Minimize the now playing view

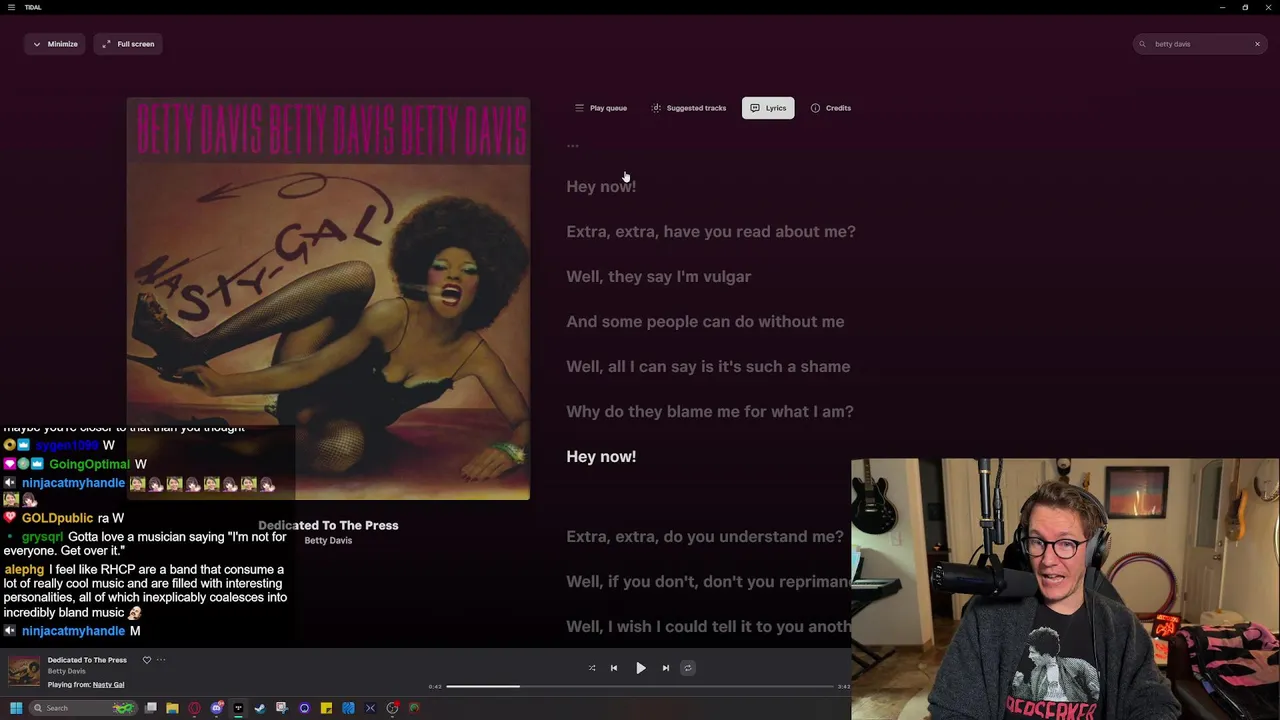55,44
